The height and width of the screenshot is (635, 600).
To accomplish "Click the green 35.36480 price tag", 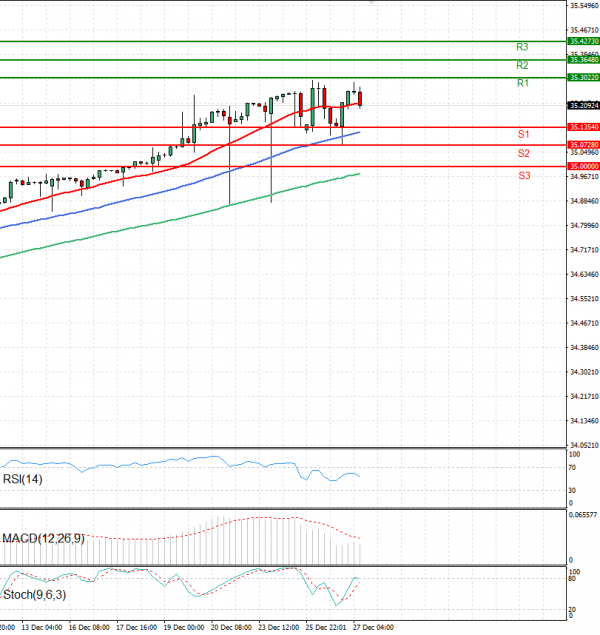I will point(583,60).
